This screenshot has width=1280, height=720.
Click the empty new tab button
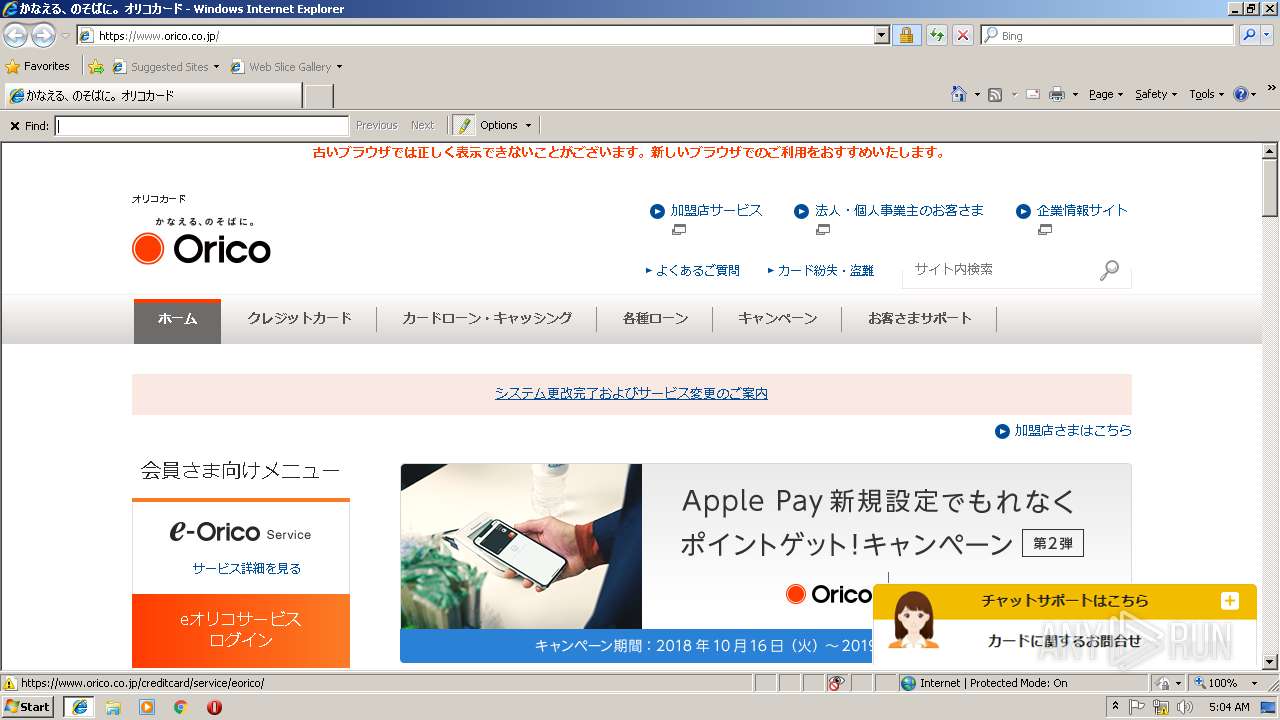pos(318,96)
